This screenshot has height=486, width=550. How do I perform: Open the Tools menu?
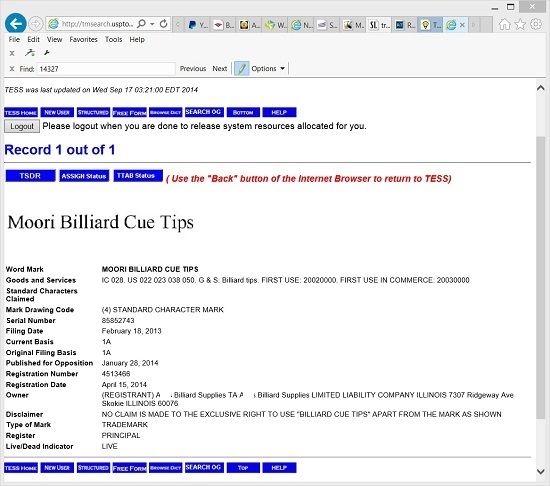[114, 39]
